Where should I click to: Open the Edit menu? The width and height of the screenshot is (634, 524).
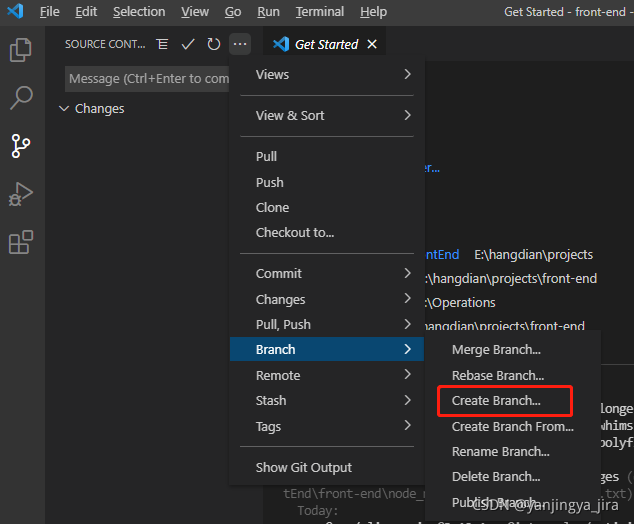(86, 12)
